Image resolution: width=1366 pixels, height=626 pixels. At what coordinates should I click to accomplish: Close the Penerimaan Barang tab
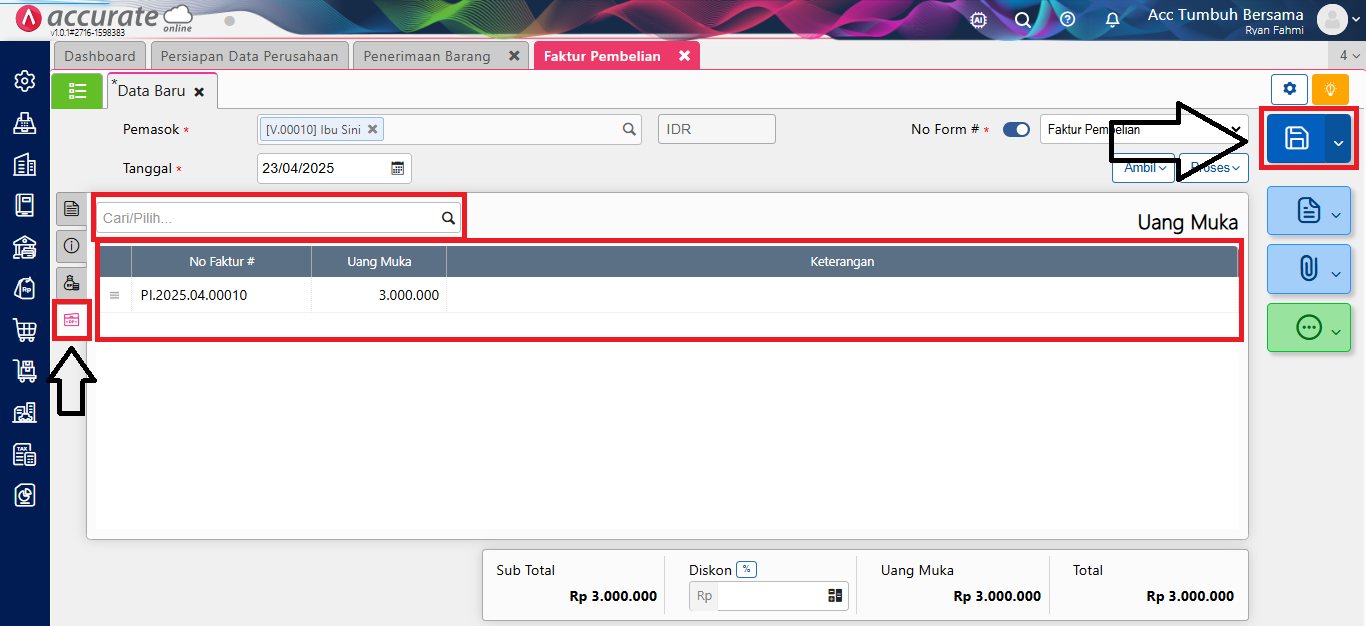coord(514,56)
